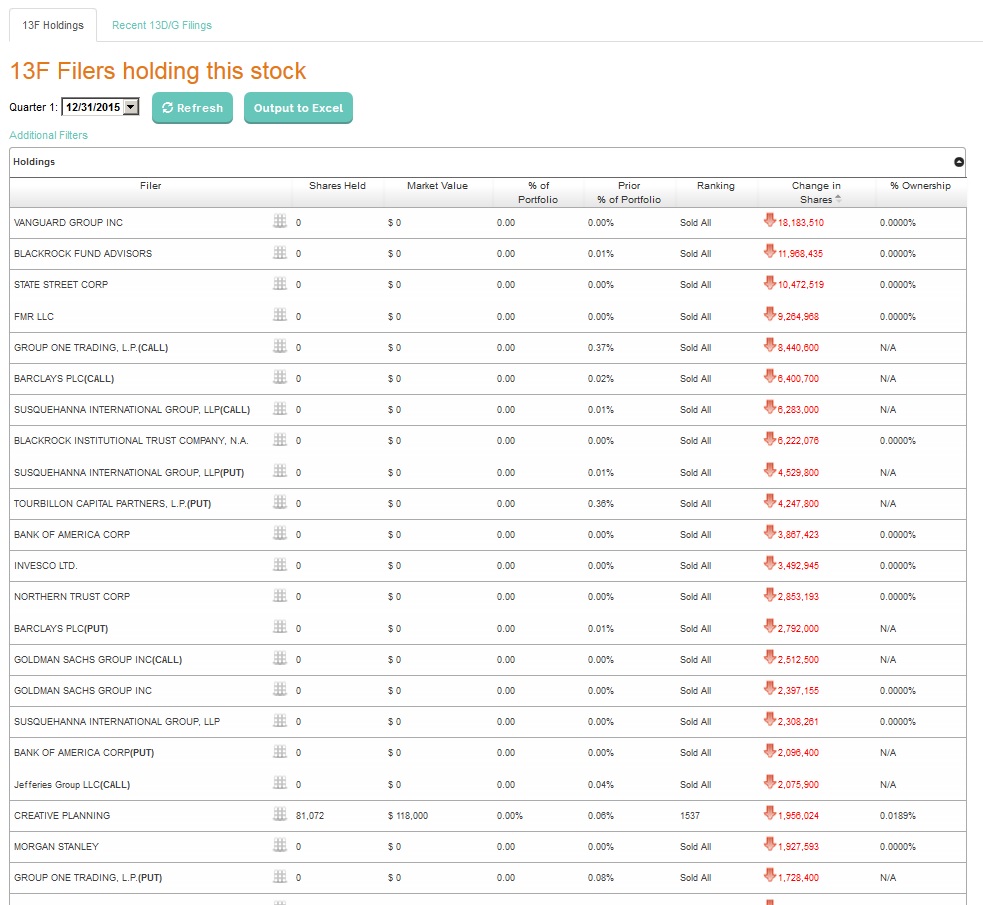Image resolution: width=983 pixels, height=905 pixels.
Task: Click grid icon beside Creative Planning
Action: tap(280, 815)
